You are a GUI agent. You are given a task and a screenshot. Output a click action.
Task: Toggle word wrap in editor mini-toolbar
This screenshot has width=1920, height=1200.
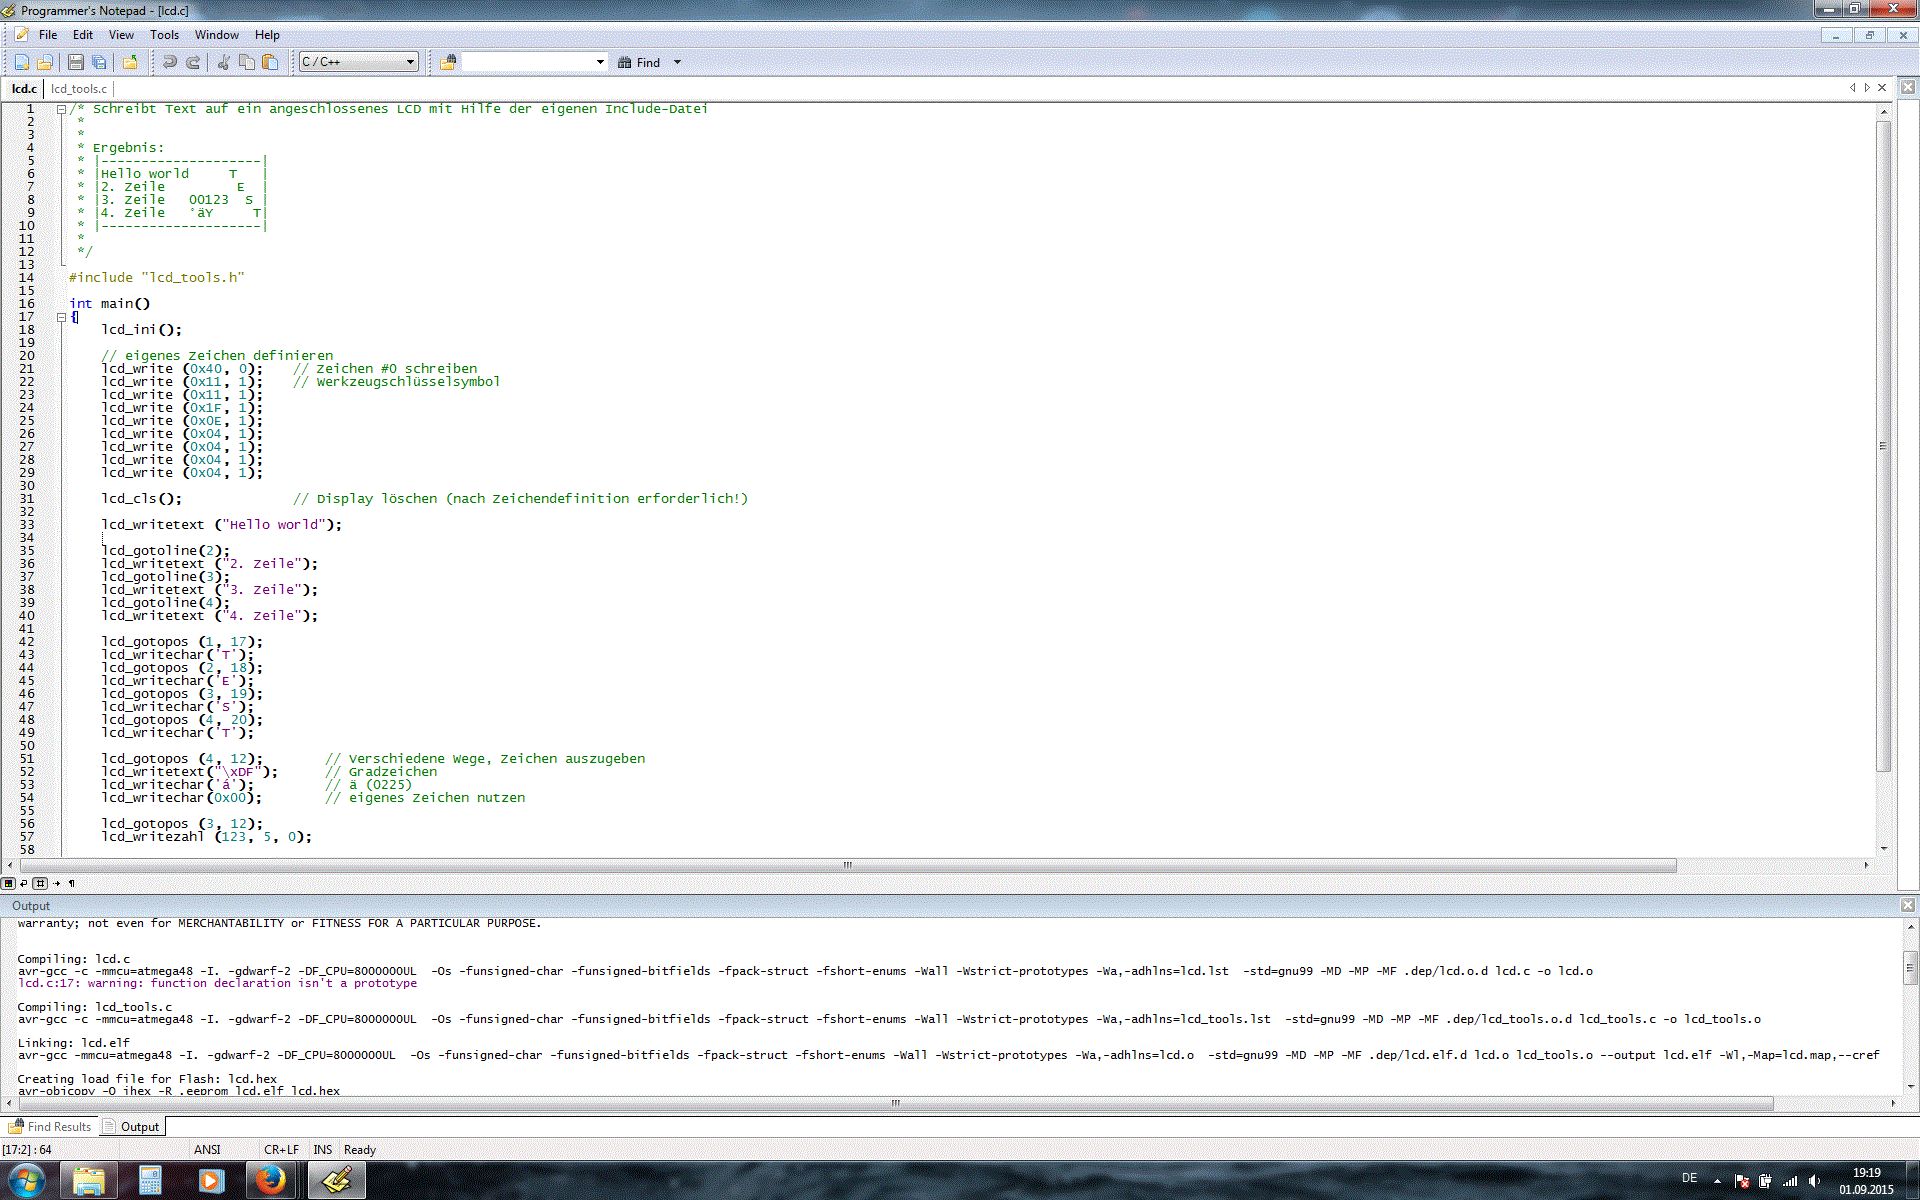[24, 884]
